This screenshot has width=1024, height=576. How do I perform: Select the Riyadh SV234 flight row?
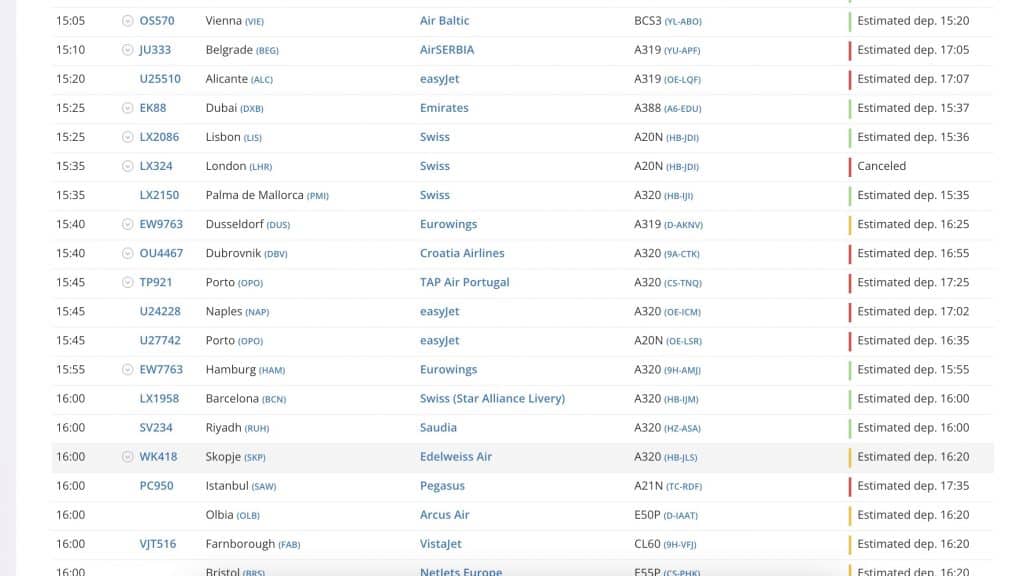click(x=500, y=428)
